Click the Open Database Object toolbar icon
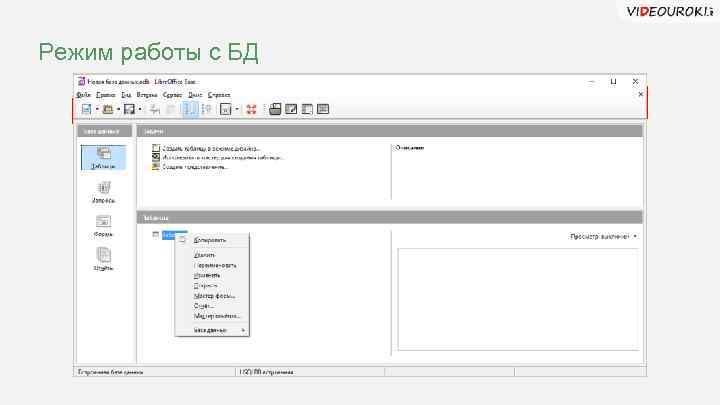The height and width of the screenshot is (405, 720). [x=275, y=109]
